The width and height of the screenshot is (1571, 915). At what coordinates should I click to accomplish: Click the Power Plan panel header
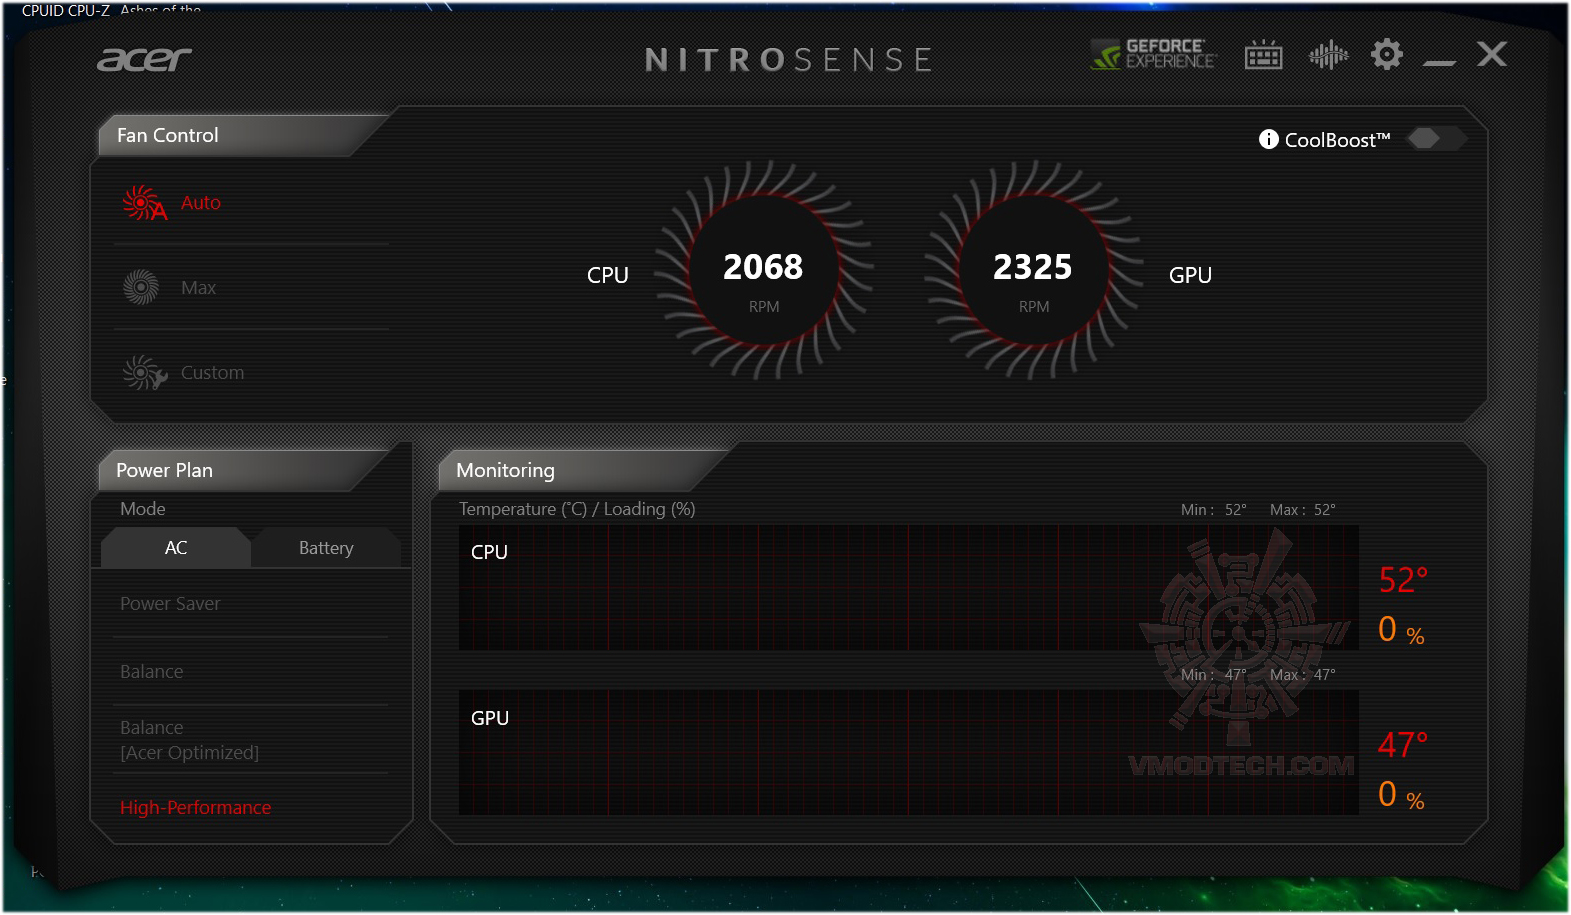click(x=165, y=470)
